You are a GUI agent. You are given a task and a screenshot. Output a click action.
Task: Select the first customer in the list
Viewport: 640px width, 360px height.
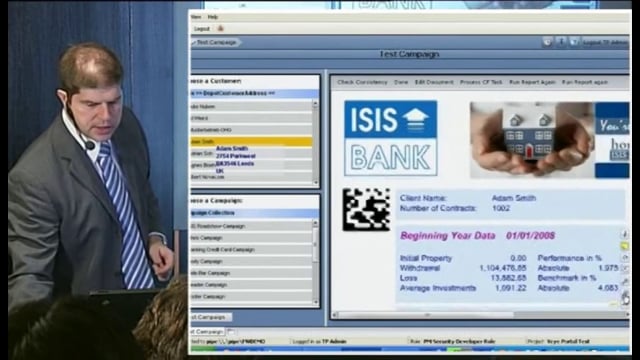point(251,107)
